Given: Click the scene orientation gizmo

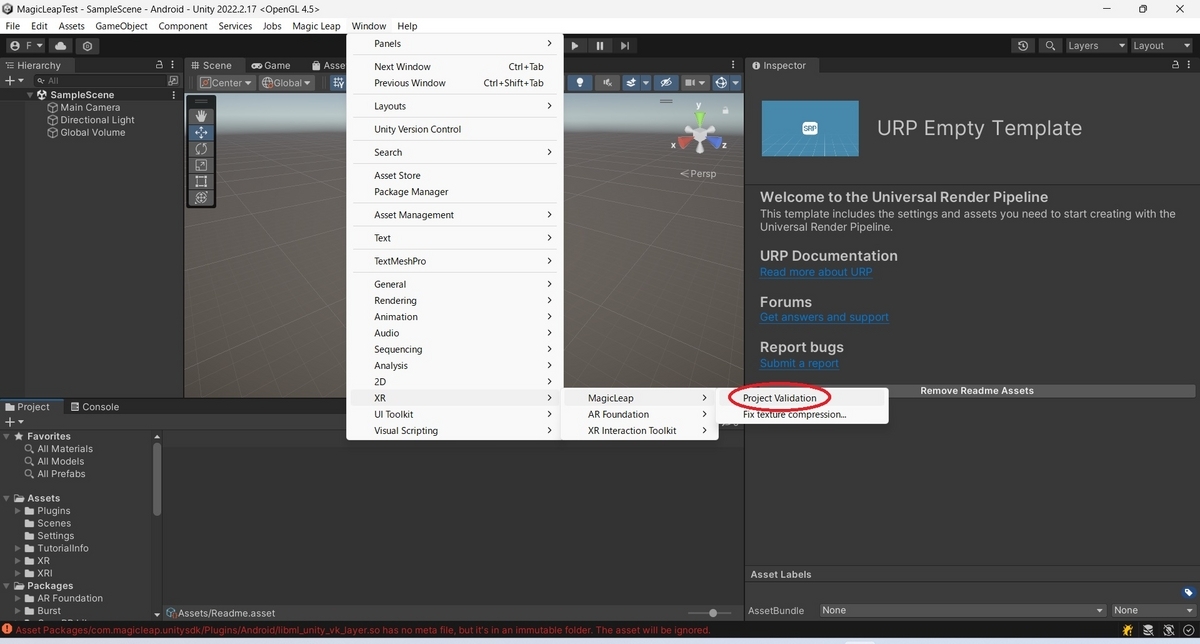Looking at the screenshot, I should [700, 132].
